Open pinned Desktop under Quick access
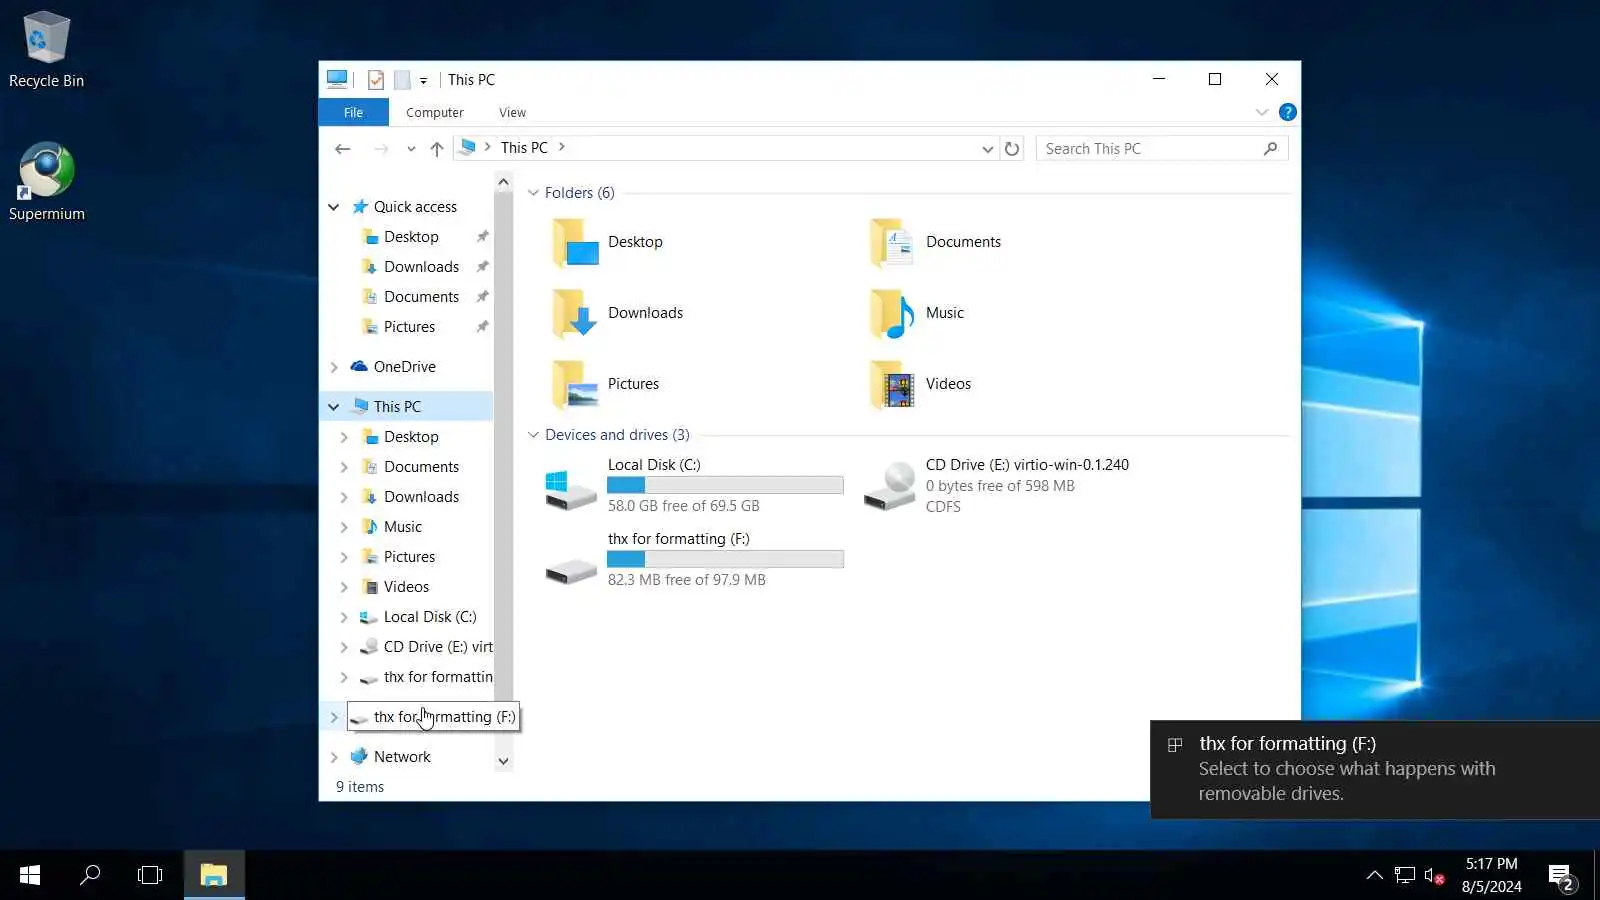 (x=411, y=237)
